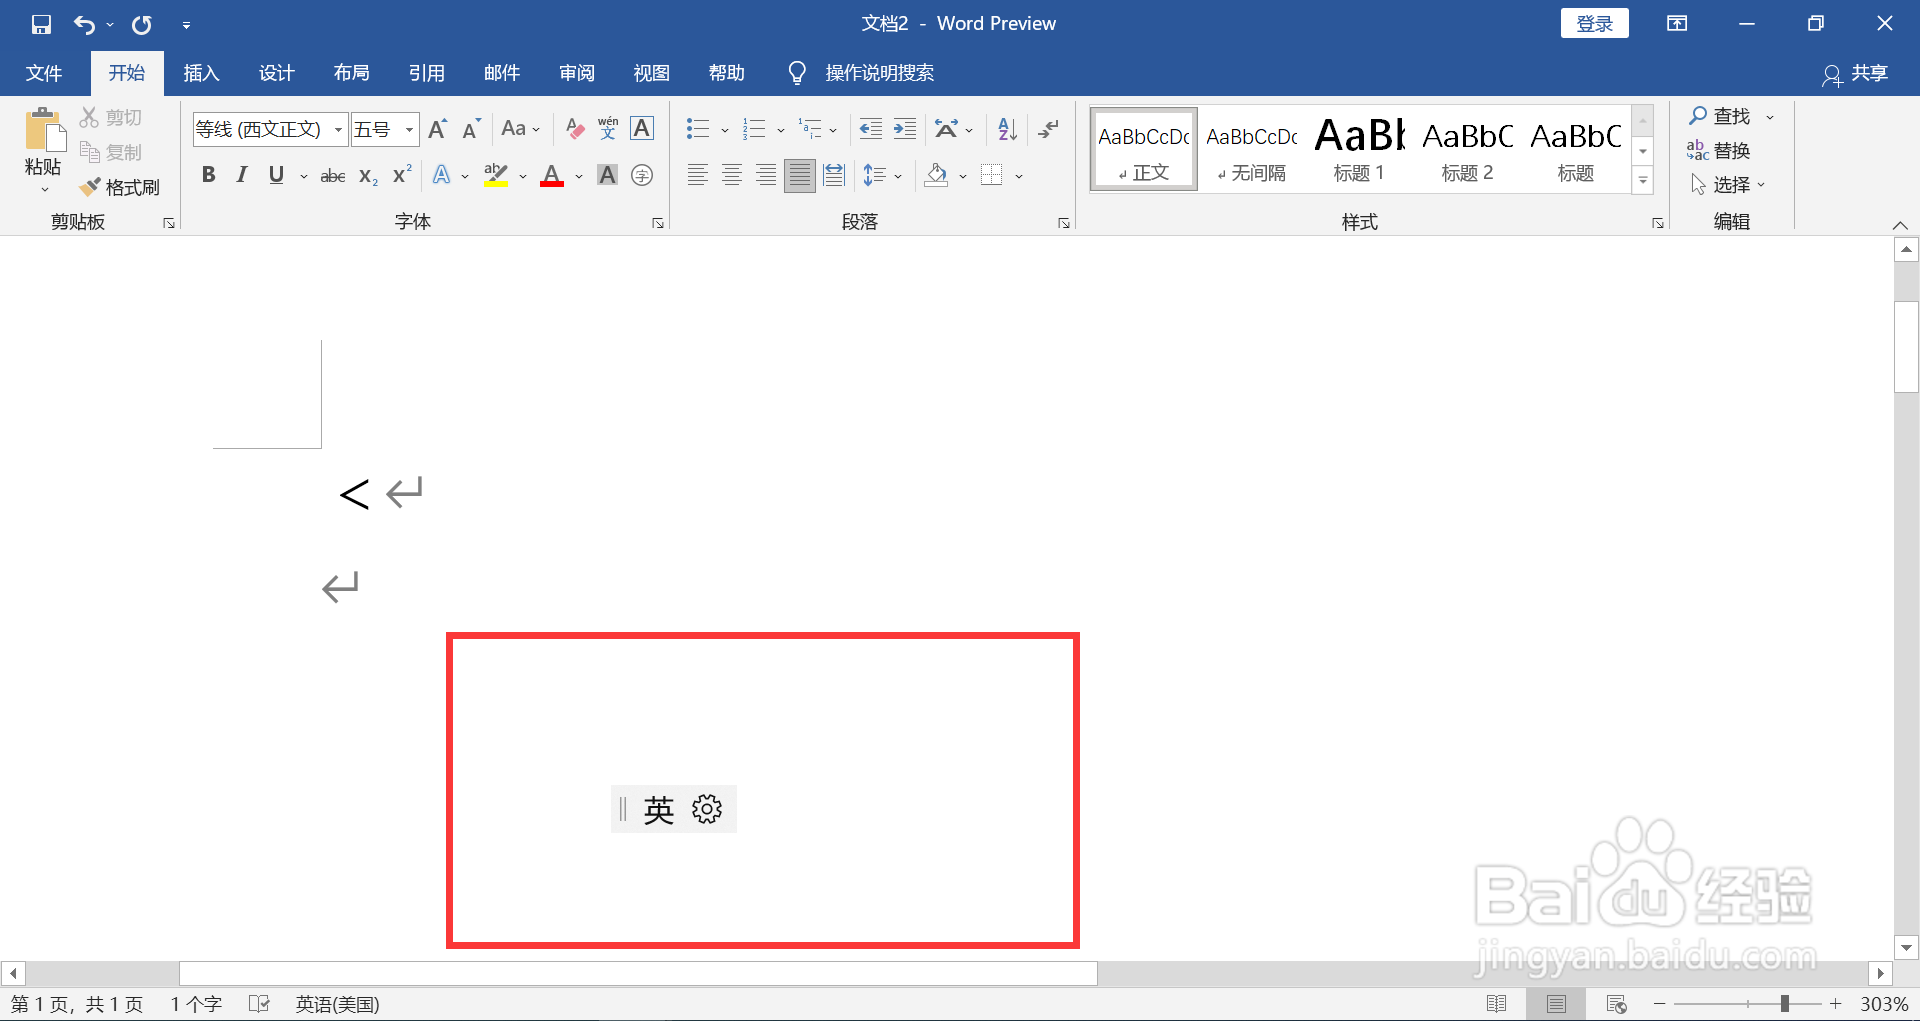The image size is (1920, 1021).
Task: Toggle underline formatting
Action: [x=276, y=176]
